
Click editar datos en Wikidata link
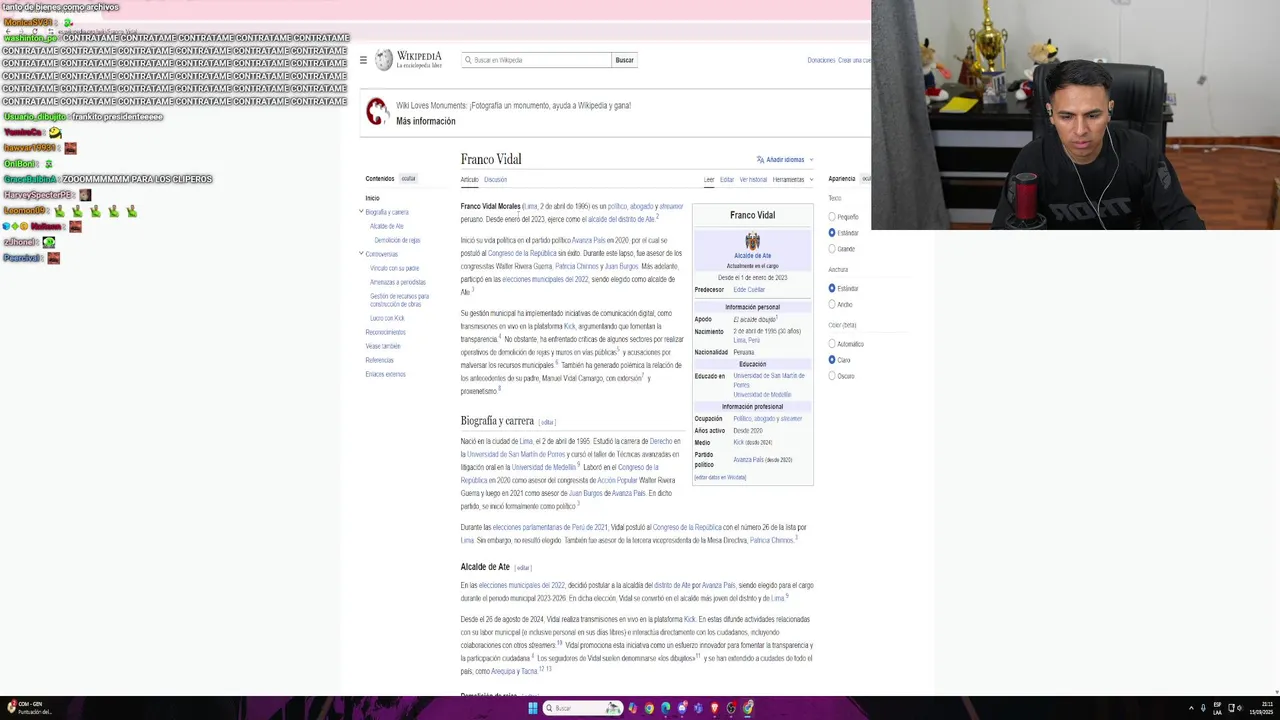tap(720, 477)
